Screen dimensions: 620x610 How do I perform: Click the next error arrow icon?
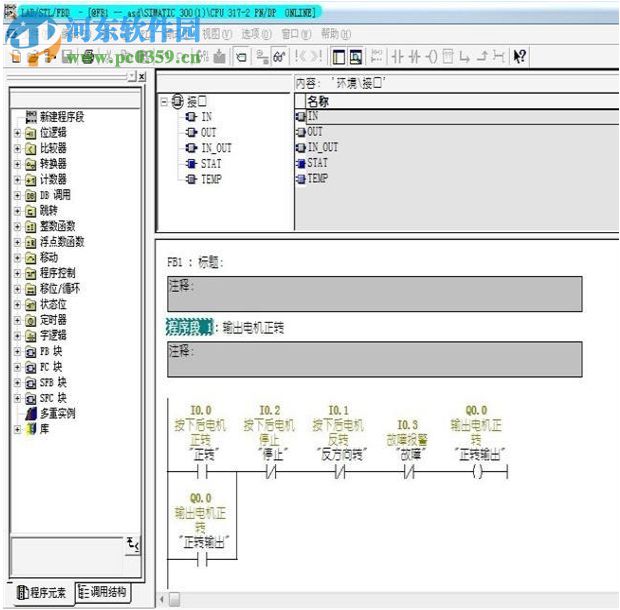[317, 57]
